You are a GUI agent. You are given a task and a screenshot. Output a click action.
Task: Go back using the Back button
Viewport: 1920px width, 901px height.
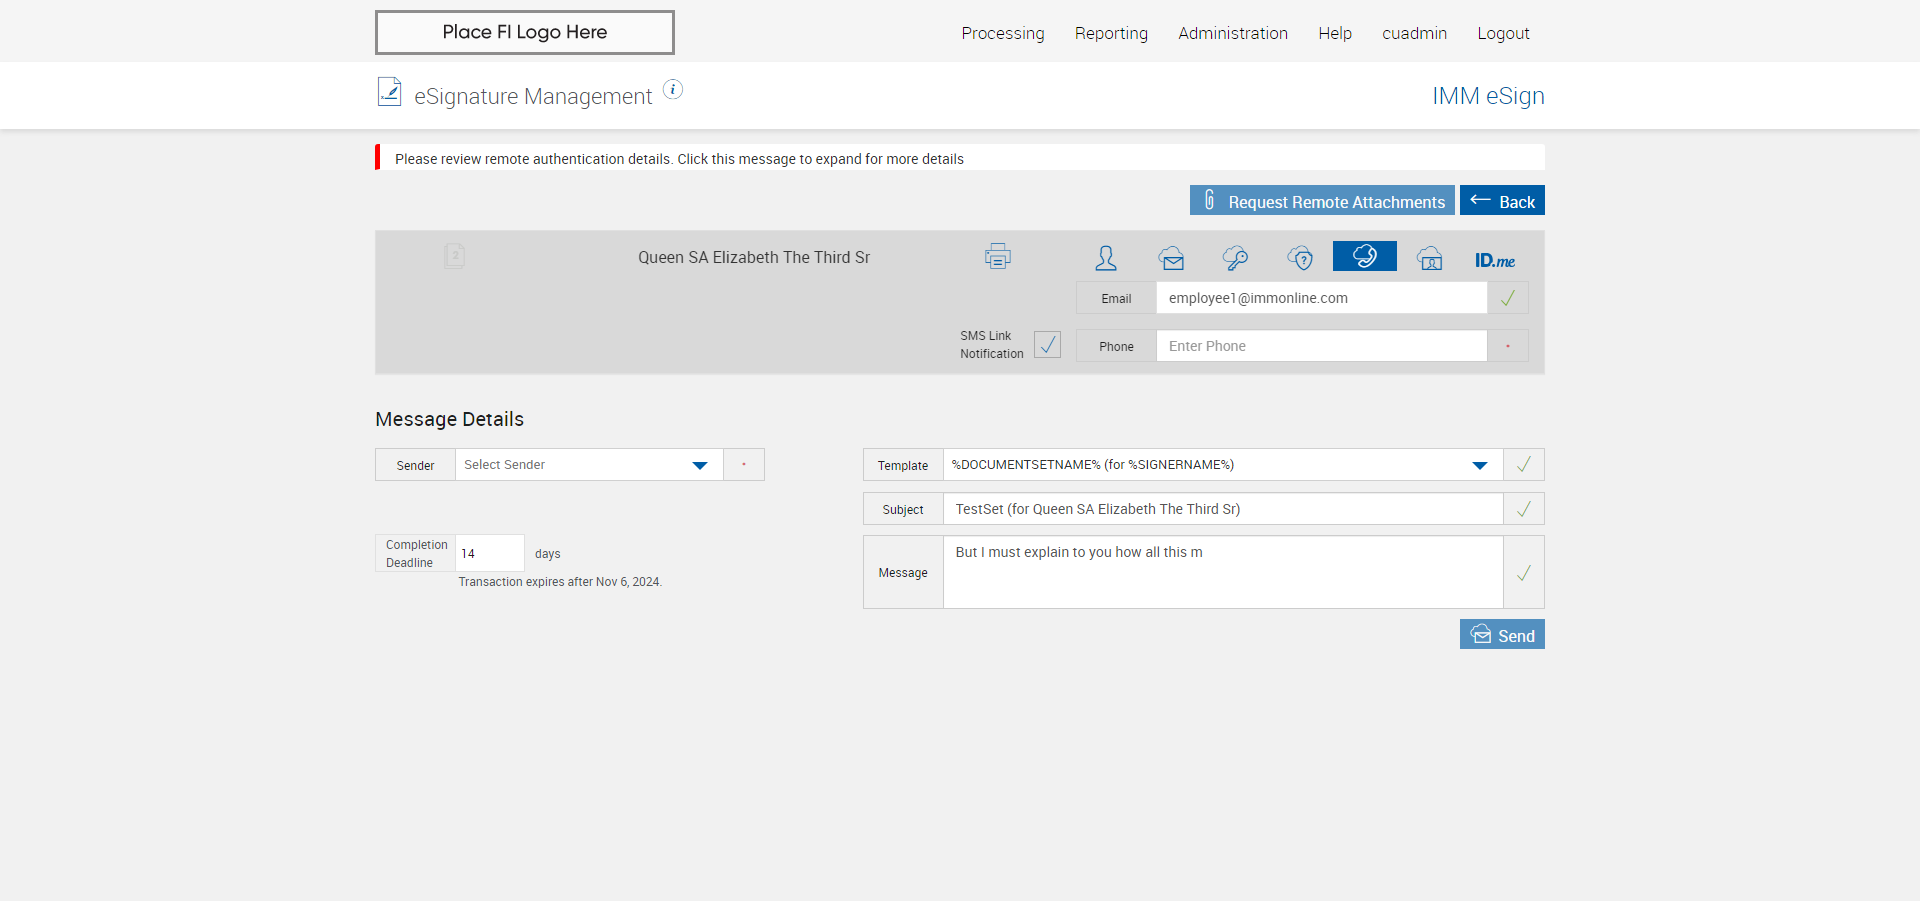(1501, 201)
